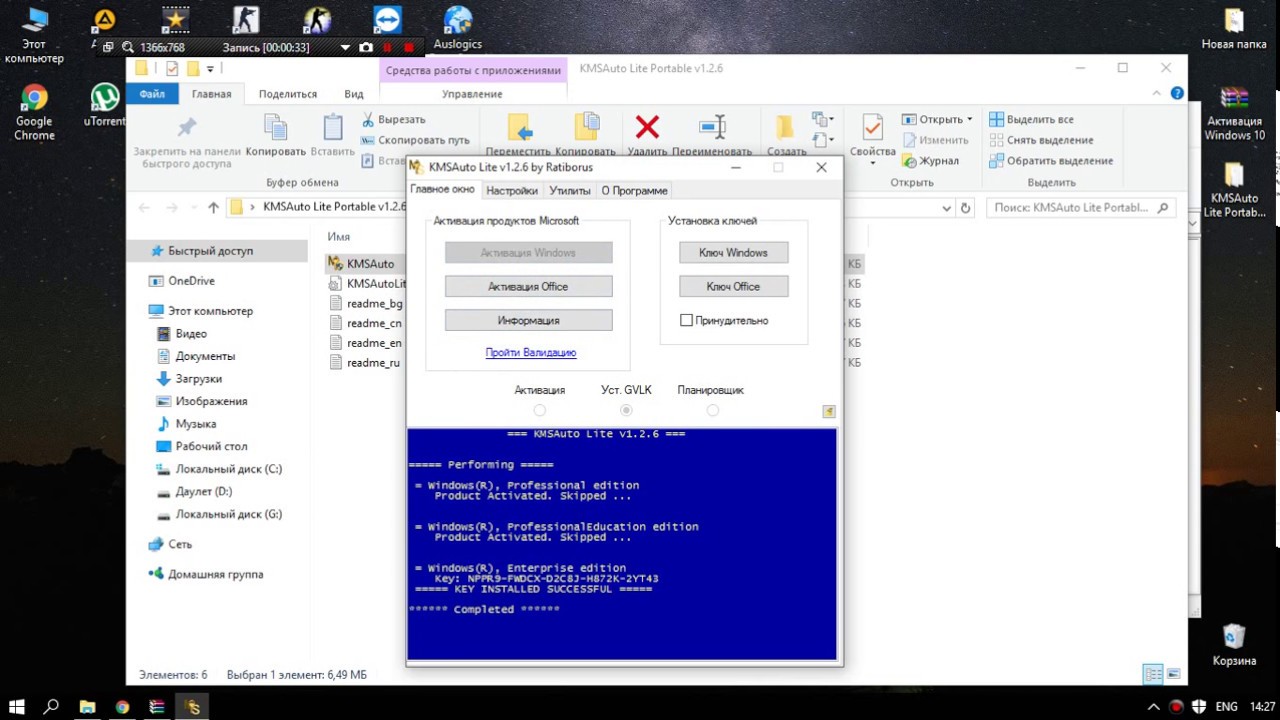Open the Файл menu in Explorer

152,94
